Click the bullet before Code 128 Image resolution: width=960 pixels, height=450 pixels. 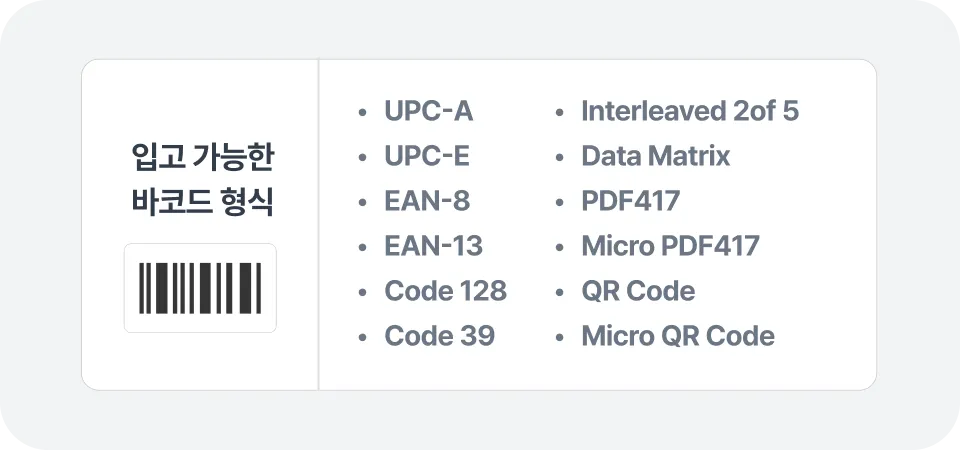(361, 292)
